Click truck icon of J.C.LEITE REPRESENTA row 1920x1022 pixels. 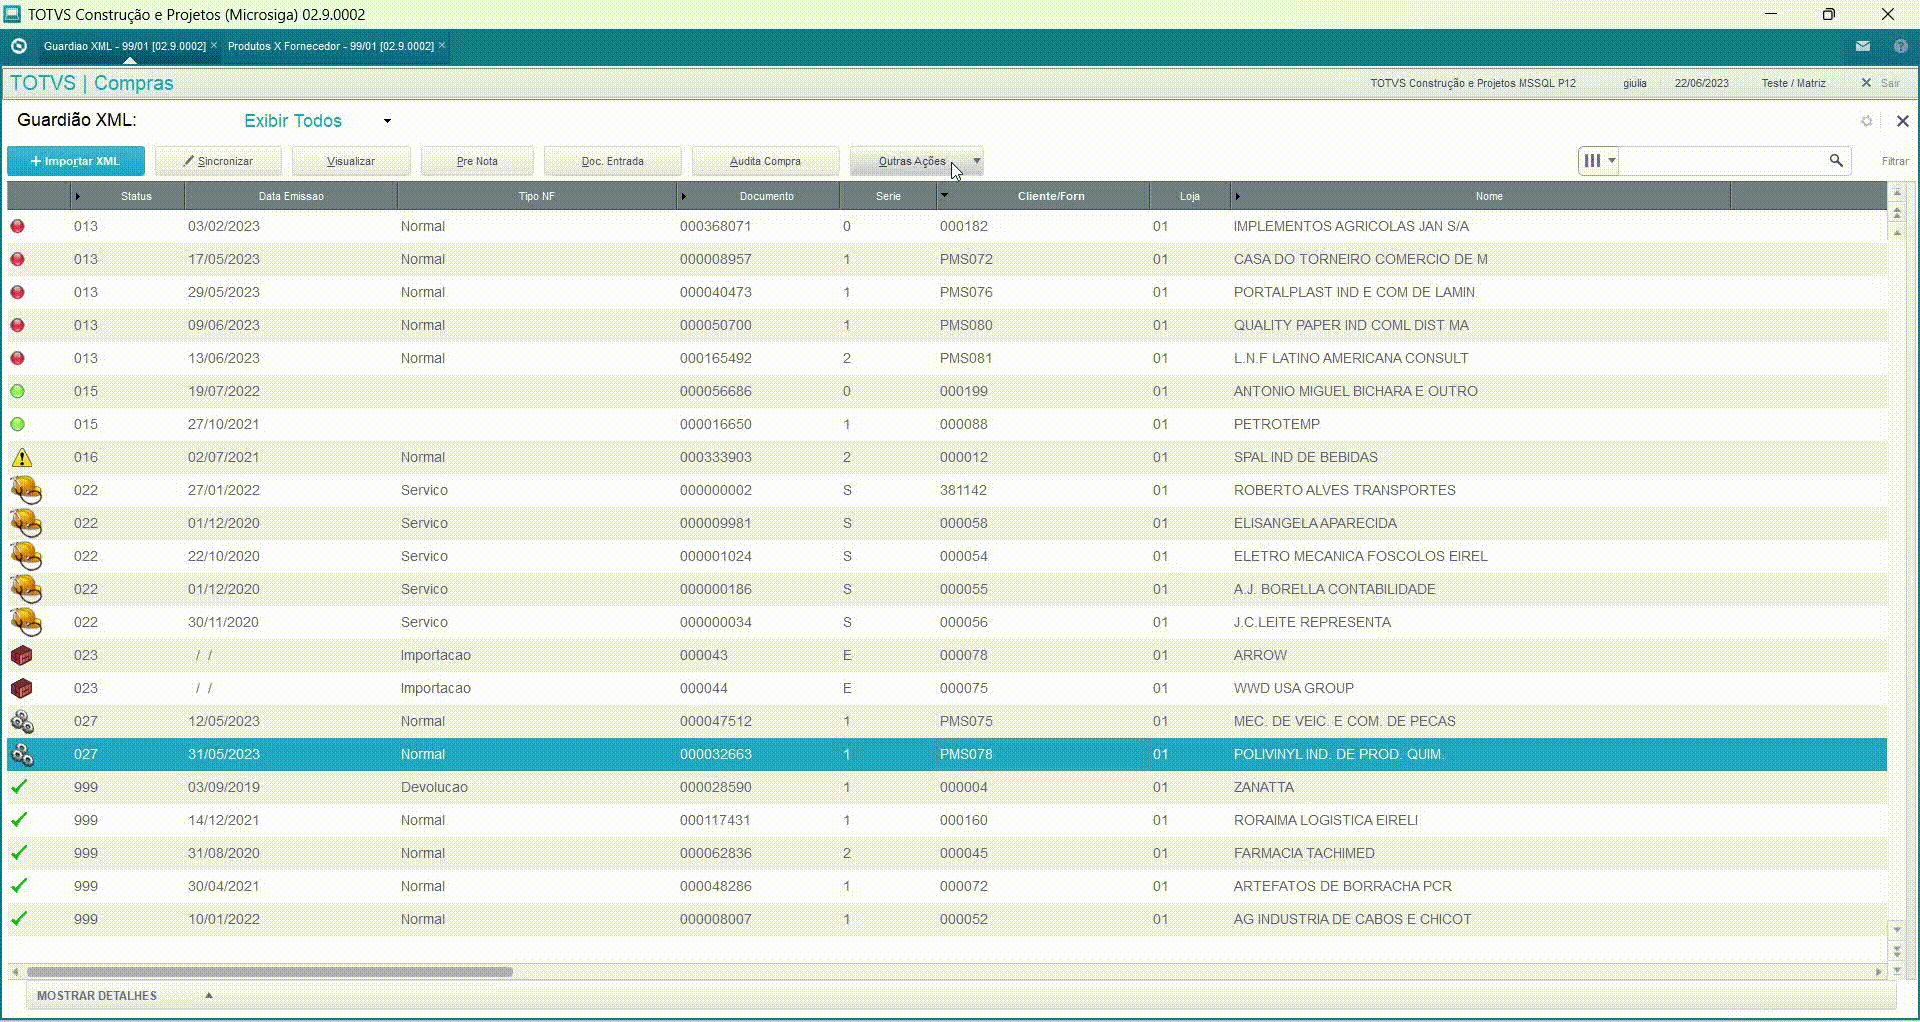26,622
